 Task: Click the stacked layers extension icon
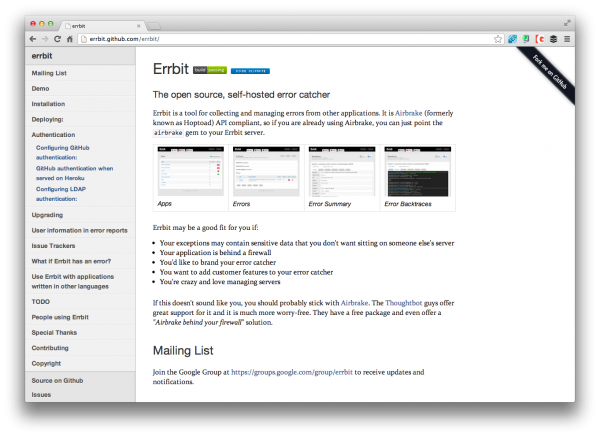[553, 39]
